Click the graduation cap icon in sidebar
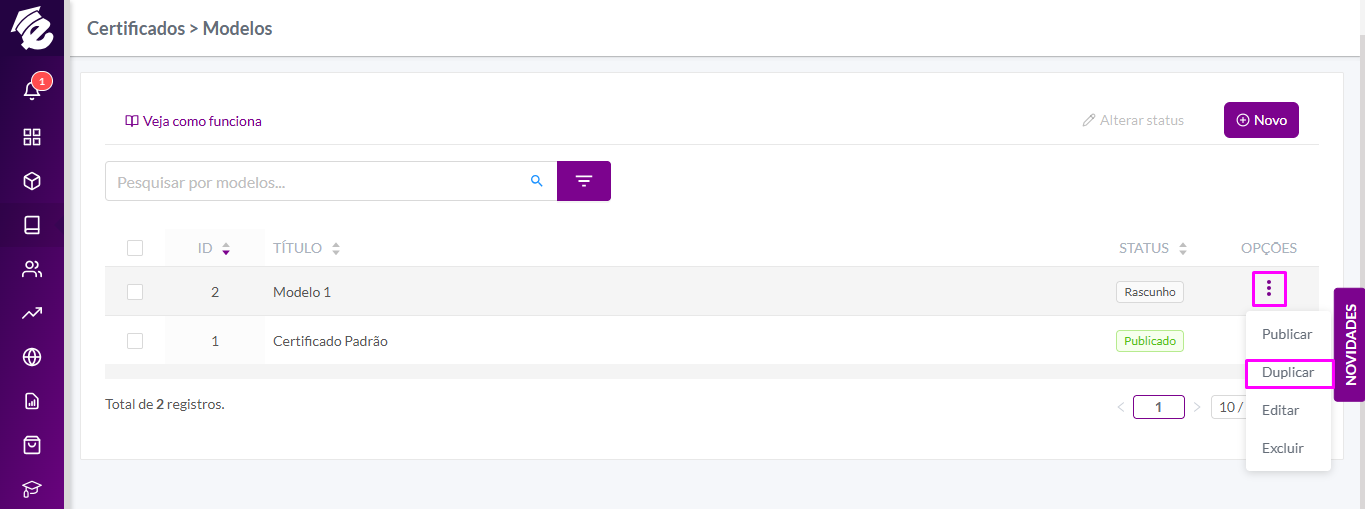 32,488
